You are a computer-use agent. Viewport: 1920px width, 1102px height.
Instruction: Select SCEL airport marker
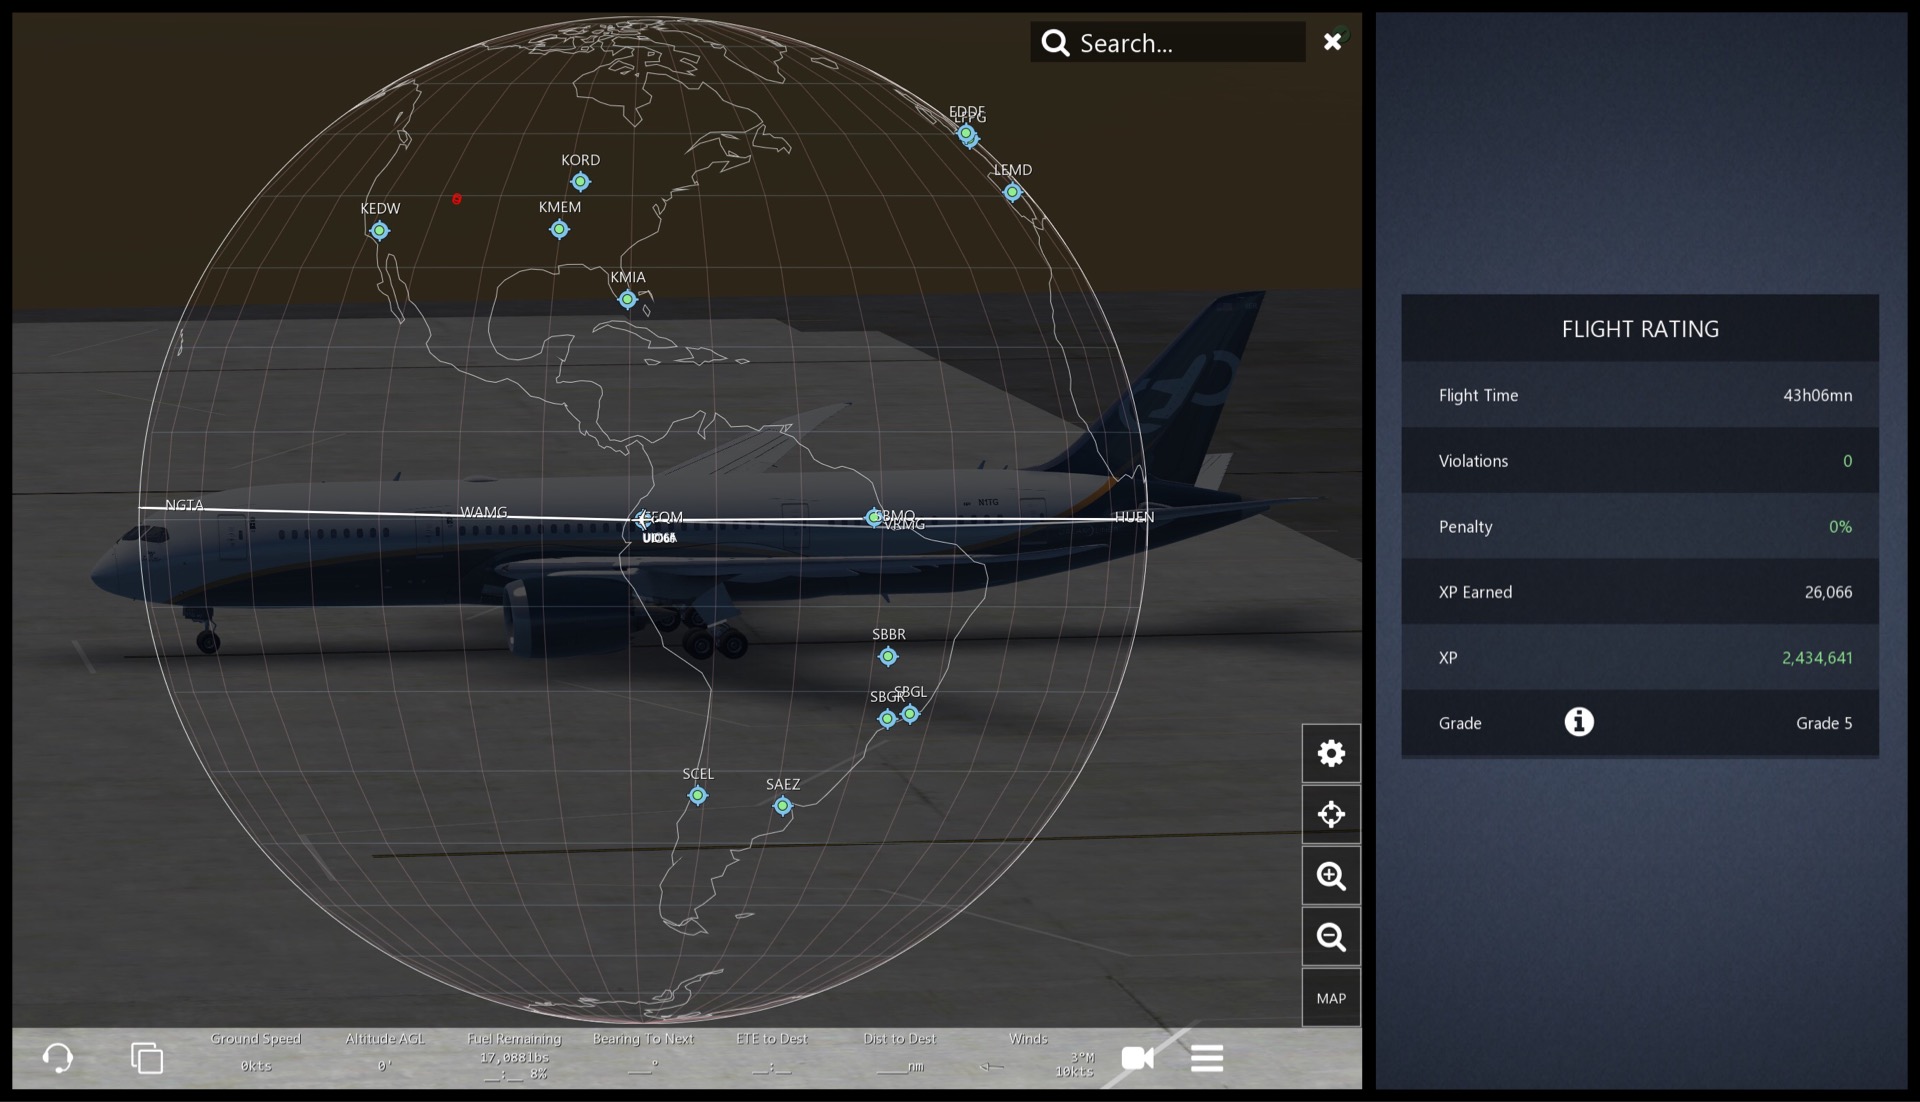pyautogui.click(x=698, y=796)
